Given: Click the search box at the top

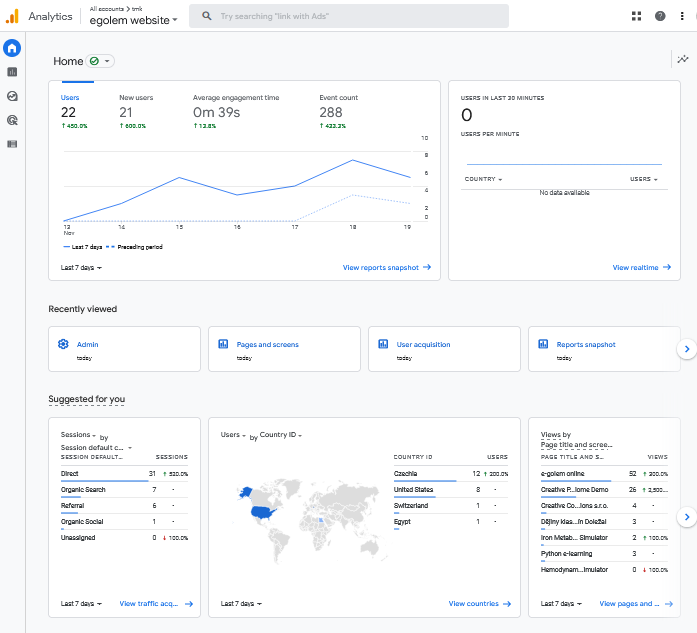Looking at the screenshot, I should (x=350, y=16).
